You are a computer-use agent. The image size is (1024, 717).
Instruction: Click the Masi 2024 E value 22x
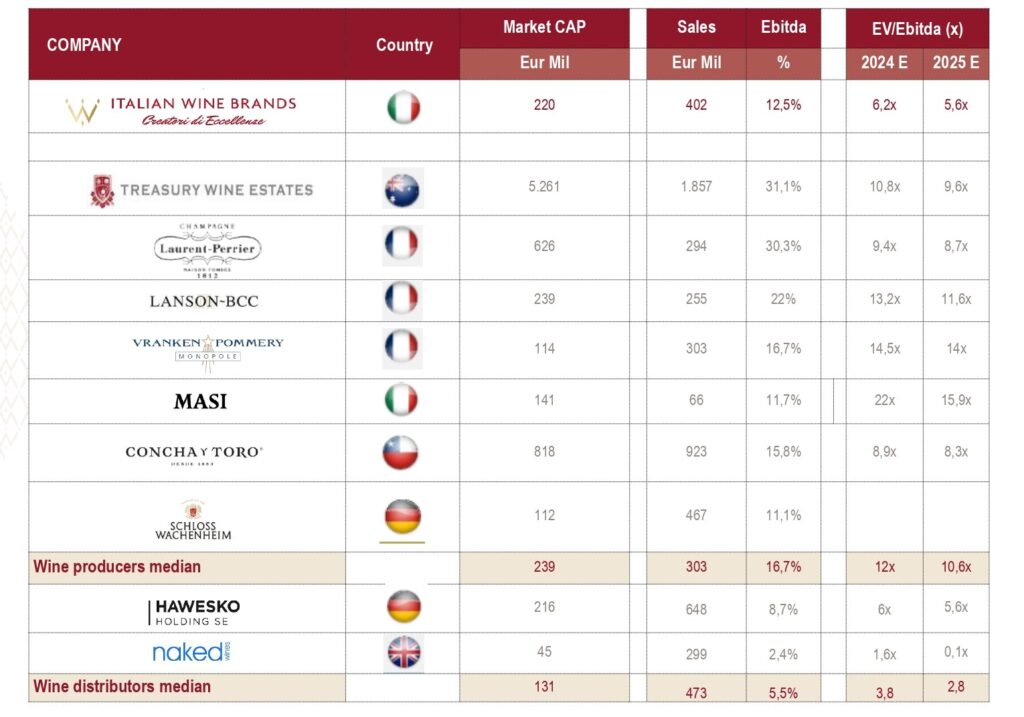point(884,400)
